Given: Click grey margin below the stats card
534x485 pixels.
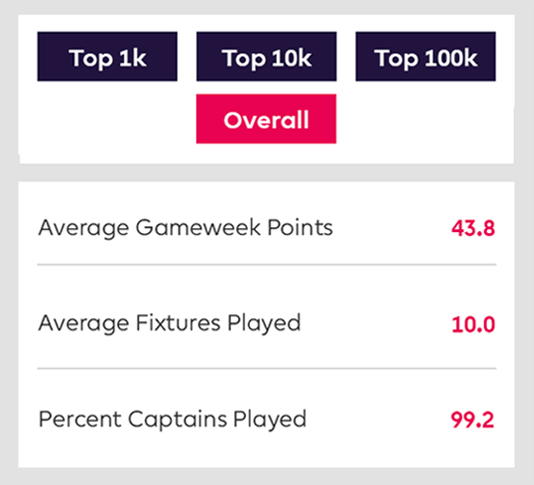Looking at the screenshot, I should [266, 476].
